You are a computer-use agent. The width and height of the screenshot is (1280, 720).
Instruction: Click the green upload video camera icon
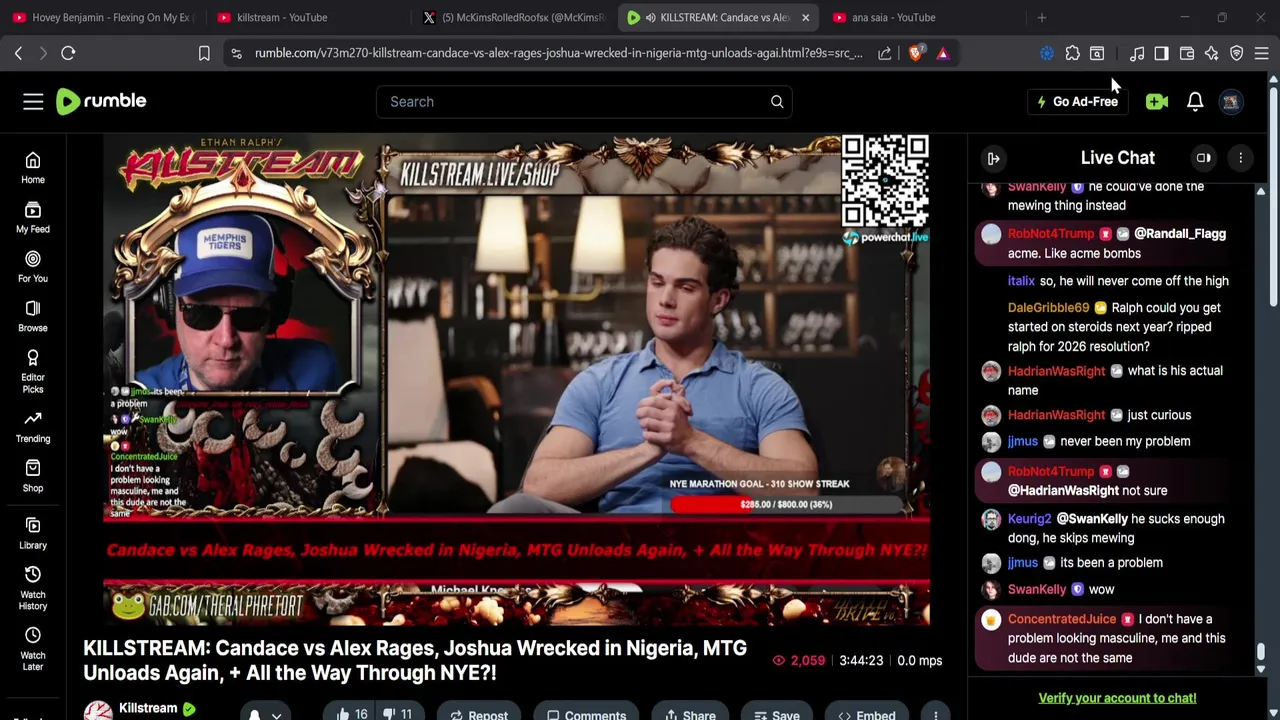[x=1157, y=101]
